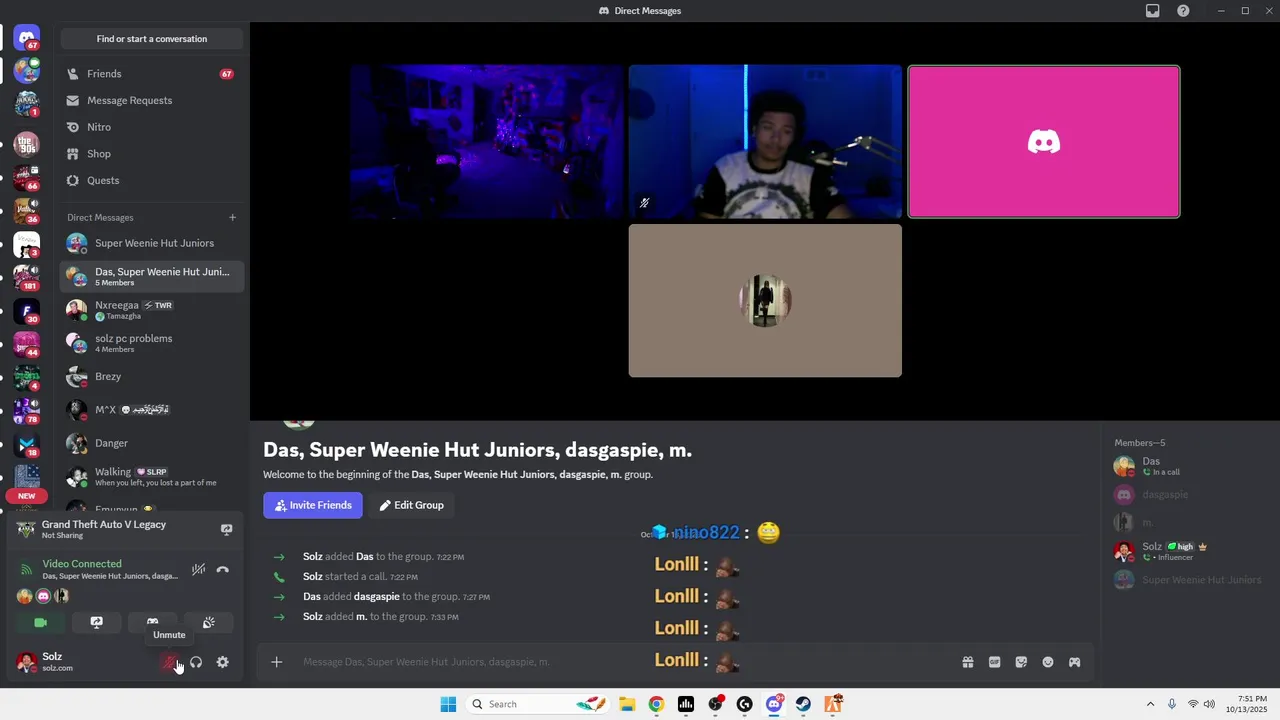Screen dimensions: 1280x720
Task: Focus purple-lit room video tile
Action: [486, 142]
